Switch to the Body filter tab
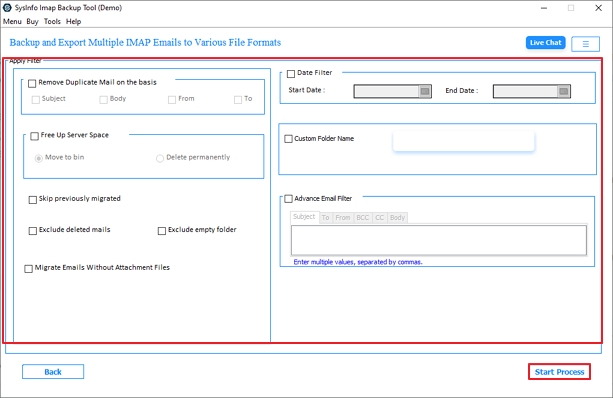 [398, 218]
